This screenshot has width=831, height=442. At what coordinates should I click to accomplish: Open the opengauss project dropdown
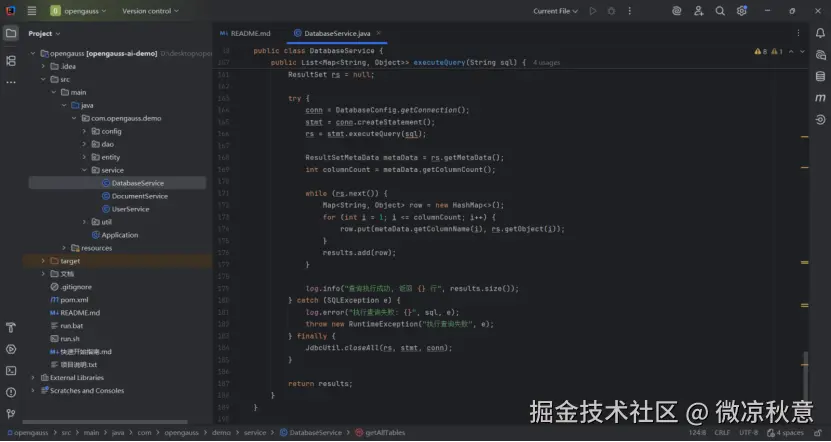(78, 11)
